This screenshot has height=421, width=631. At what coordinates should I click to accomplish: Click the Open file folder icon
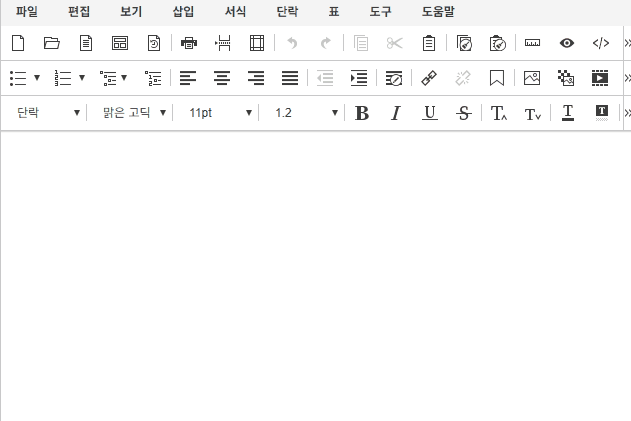(52, 43)
